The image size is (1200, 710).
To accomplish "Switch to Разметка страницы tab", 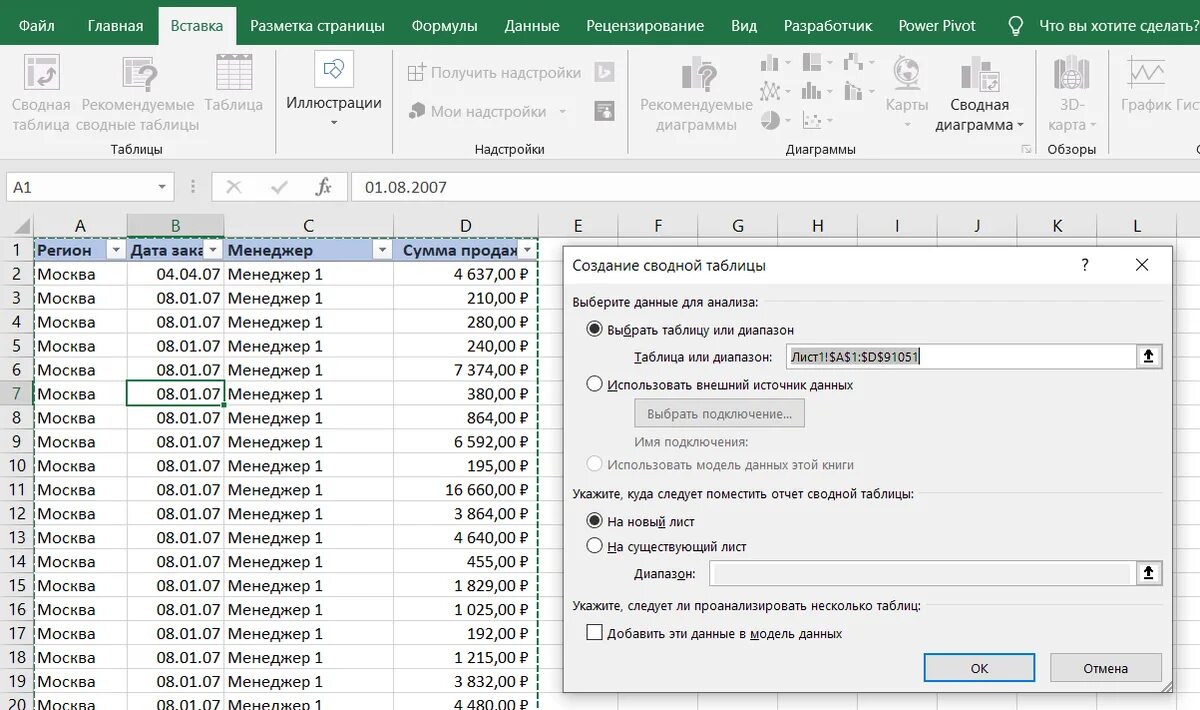I will tap(317, 26).
